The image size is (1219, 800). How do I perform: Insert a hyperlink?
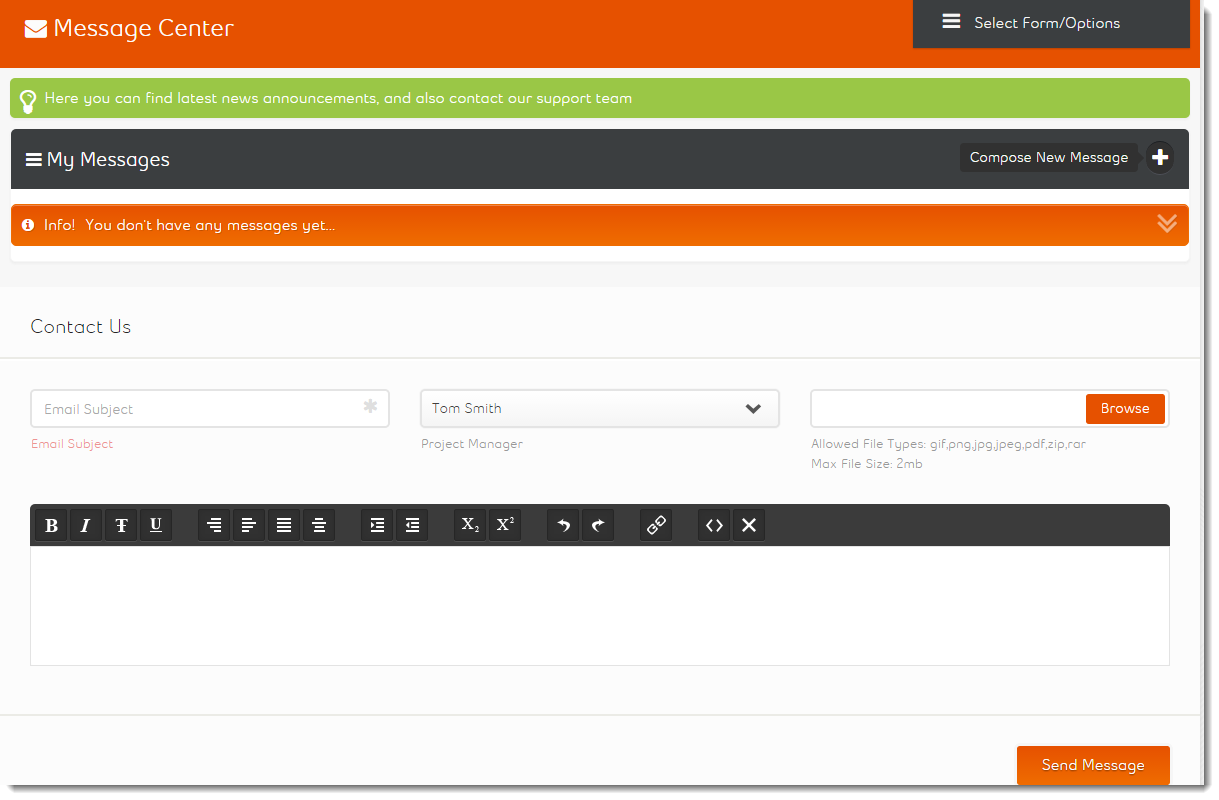point(656,525)
